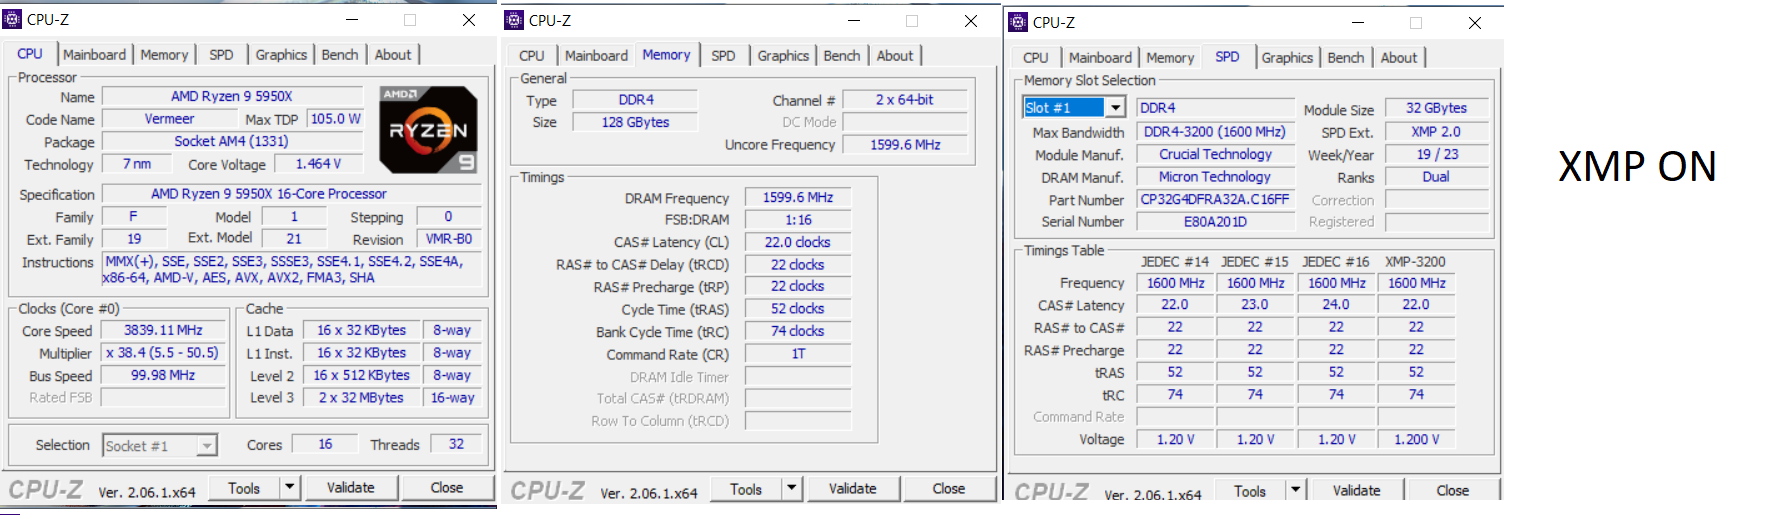The image size is (1791, 515).
Task: Go to About tab in right CPU-Z window
Action: (x=1399, y=58)
